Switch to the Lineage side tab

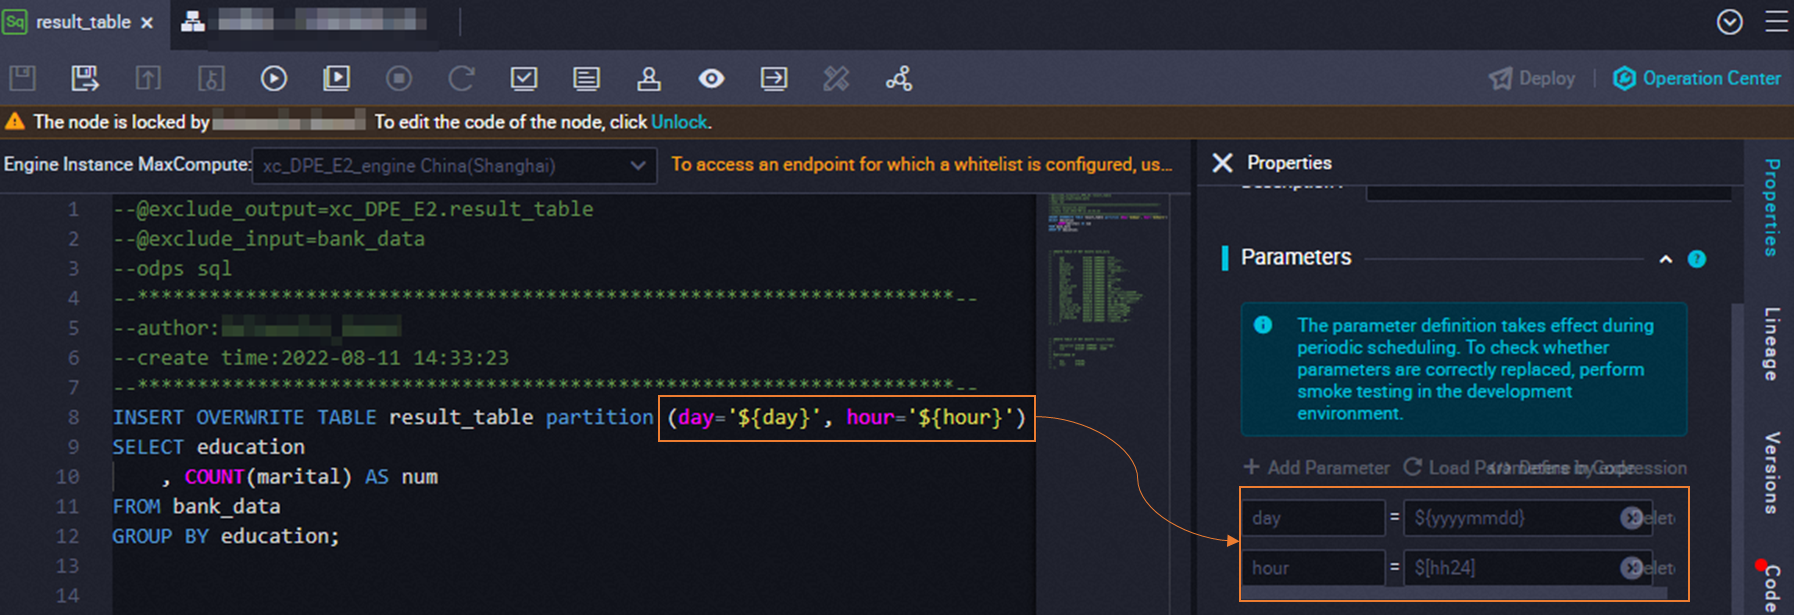(1771, 343)
